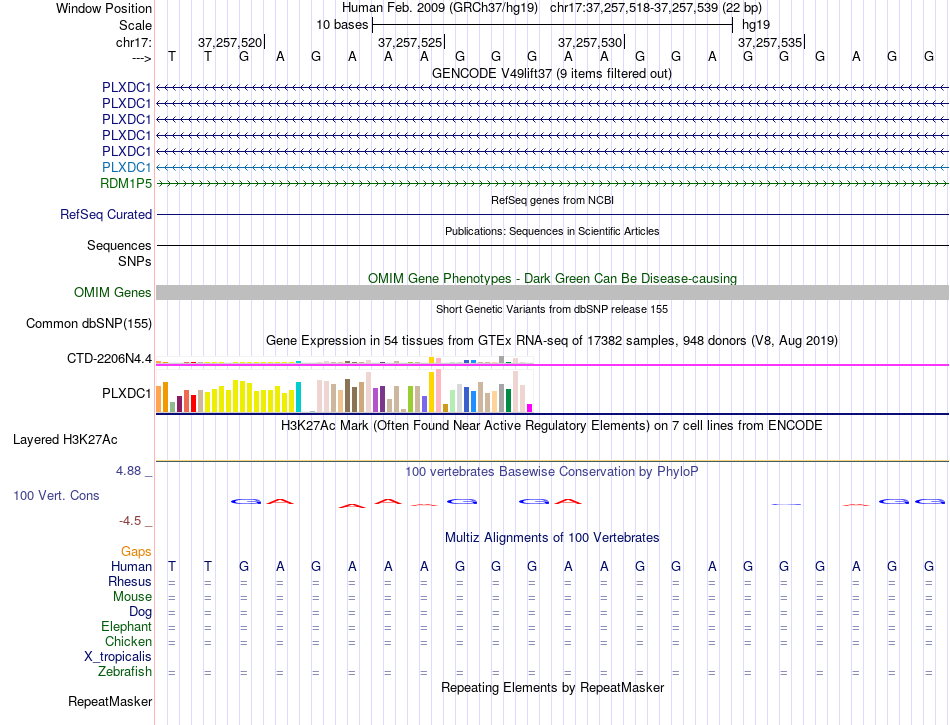Click coordinate marker 37,257,530
This screenshot has height=725, width=950.
[590, 42]
